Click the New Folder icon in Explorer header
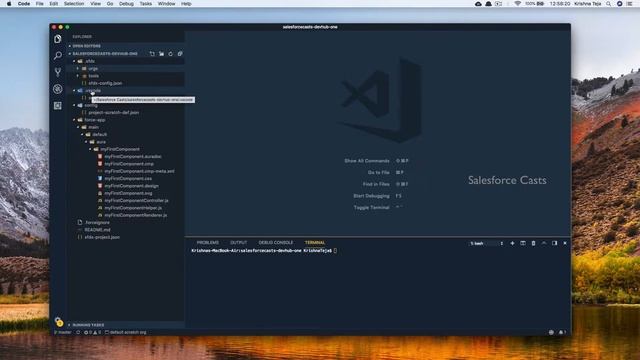The width and height of the screenshot is (640, 360). point(161,53)
